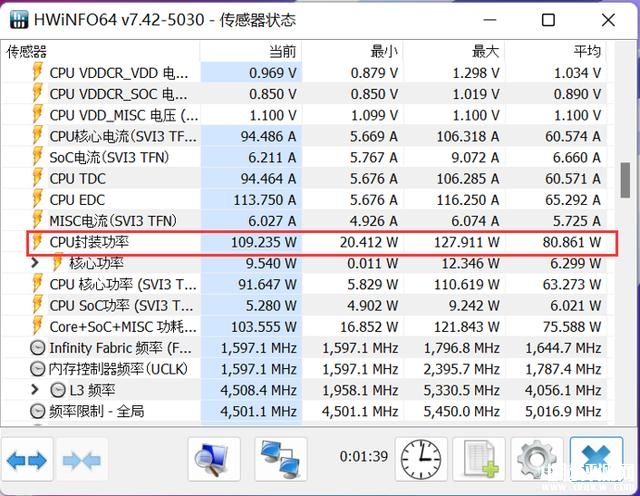The height and width of the screenshot is (496, 640).
Task: Select the CPU TDC row label
Action: (x=78, y=178)
